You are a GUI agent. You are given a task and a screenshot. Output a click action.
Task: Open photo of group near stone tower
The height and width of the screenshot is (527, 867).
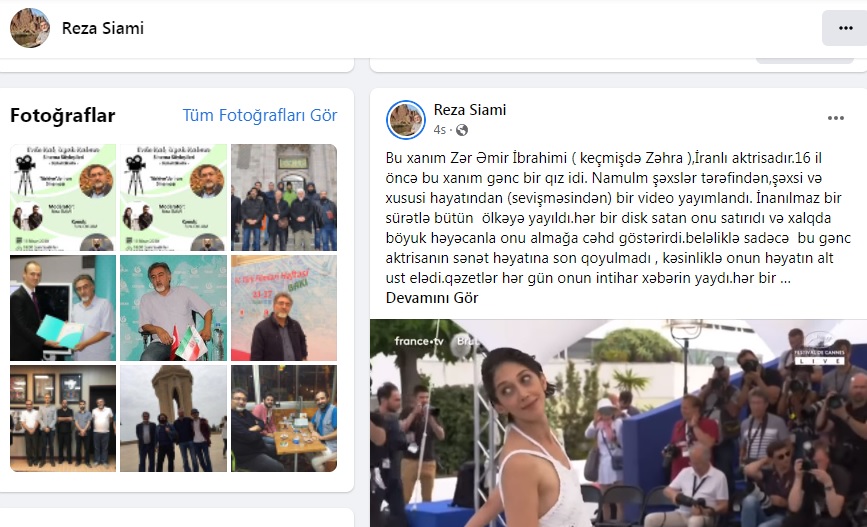[x=174, y=419]
